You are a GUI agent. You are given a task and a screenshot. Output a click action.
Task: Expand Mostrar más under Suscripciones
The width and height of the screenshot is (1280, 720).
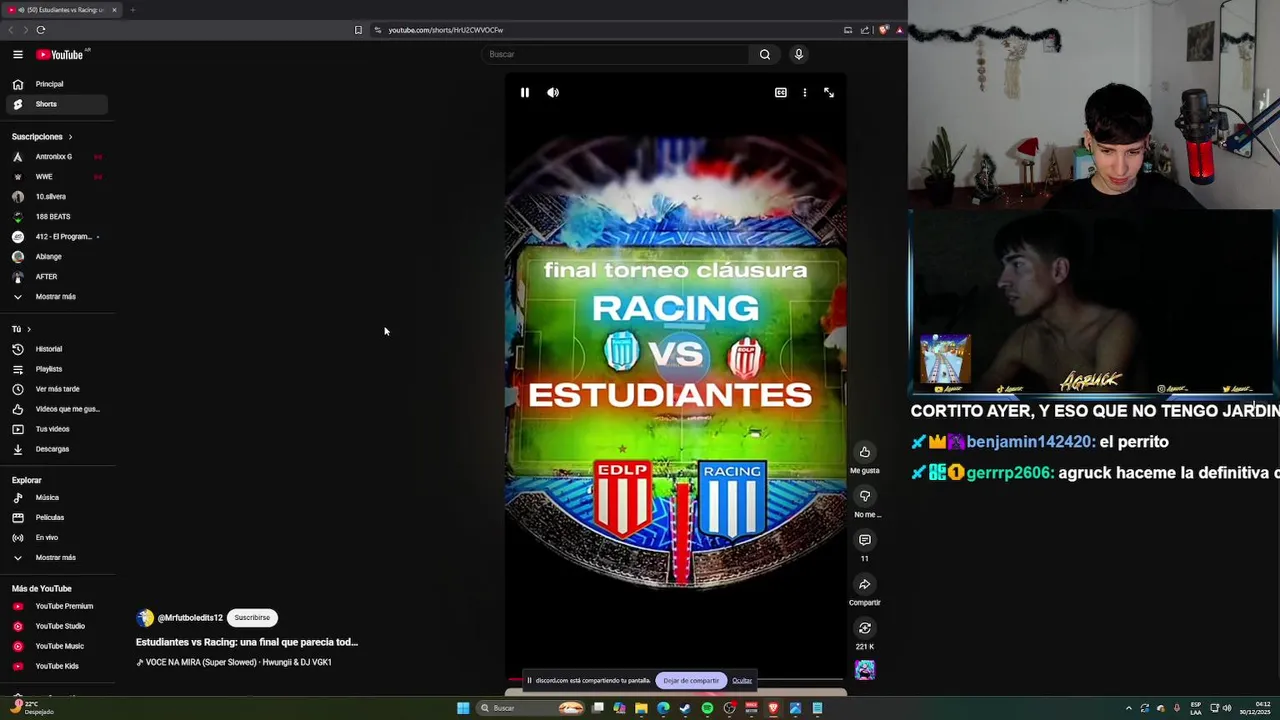point(56,297)
